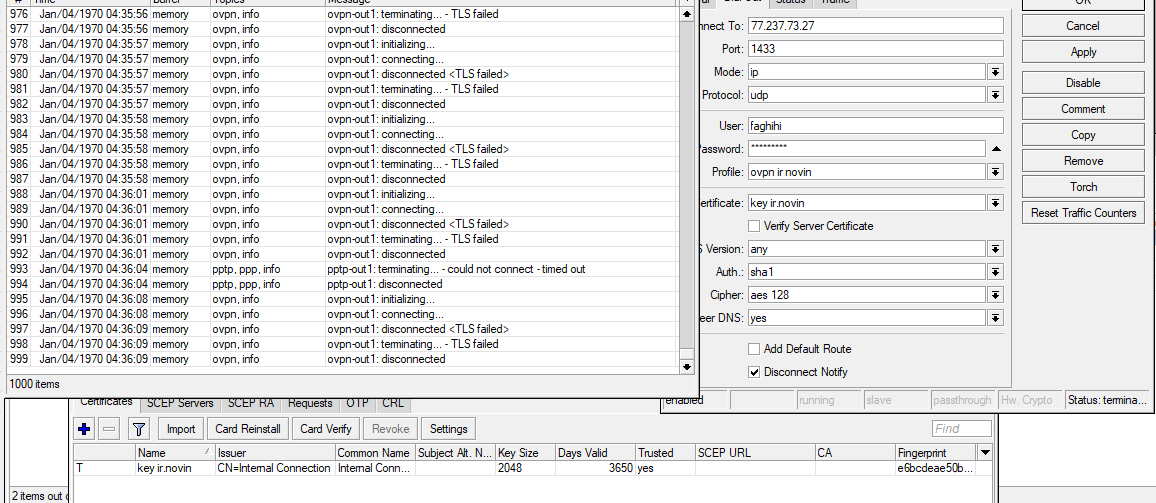Switch to the Certificates tab

[106, 402]
